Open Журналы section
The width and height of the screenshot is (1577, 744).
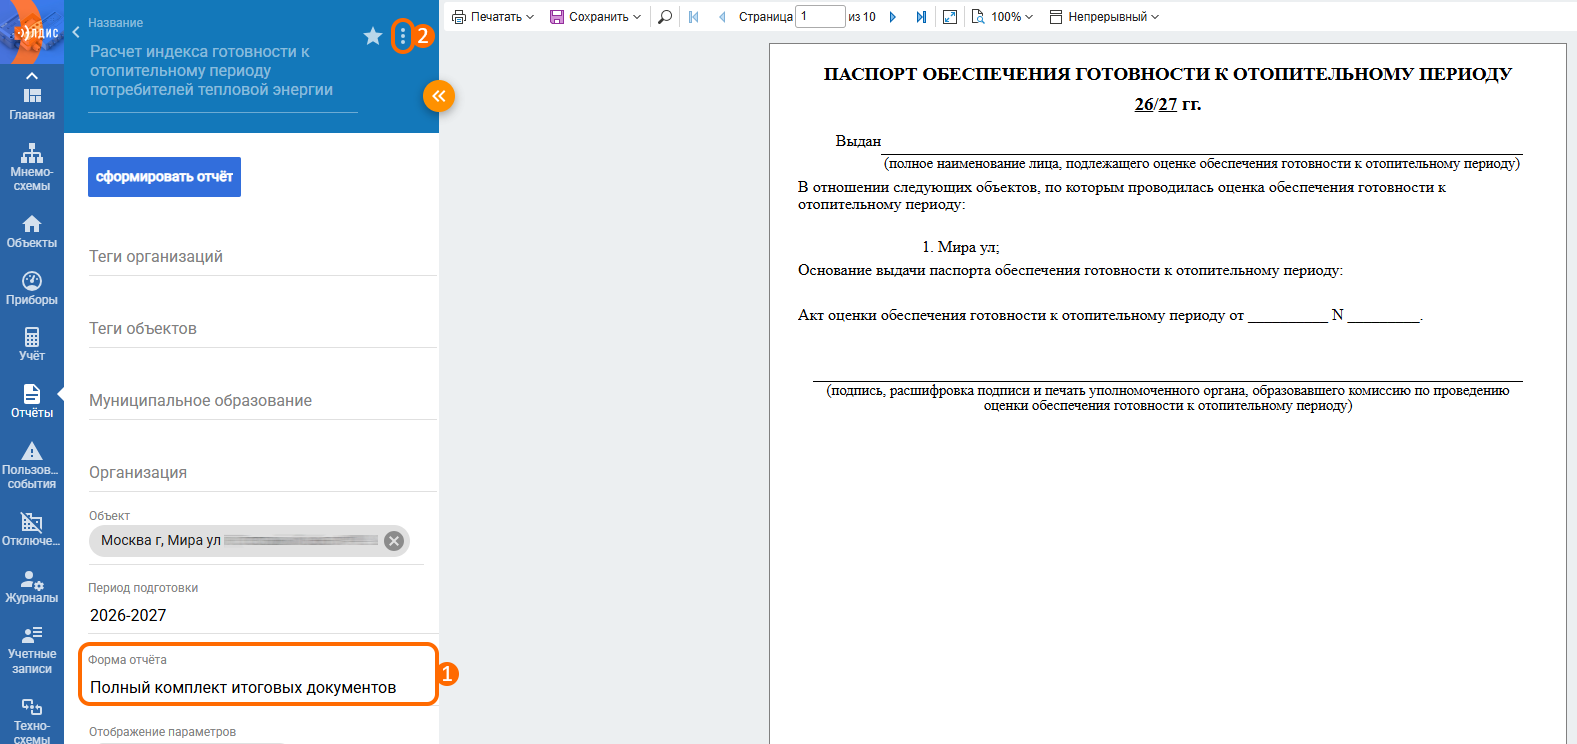pos(32,587)
